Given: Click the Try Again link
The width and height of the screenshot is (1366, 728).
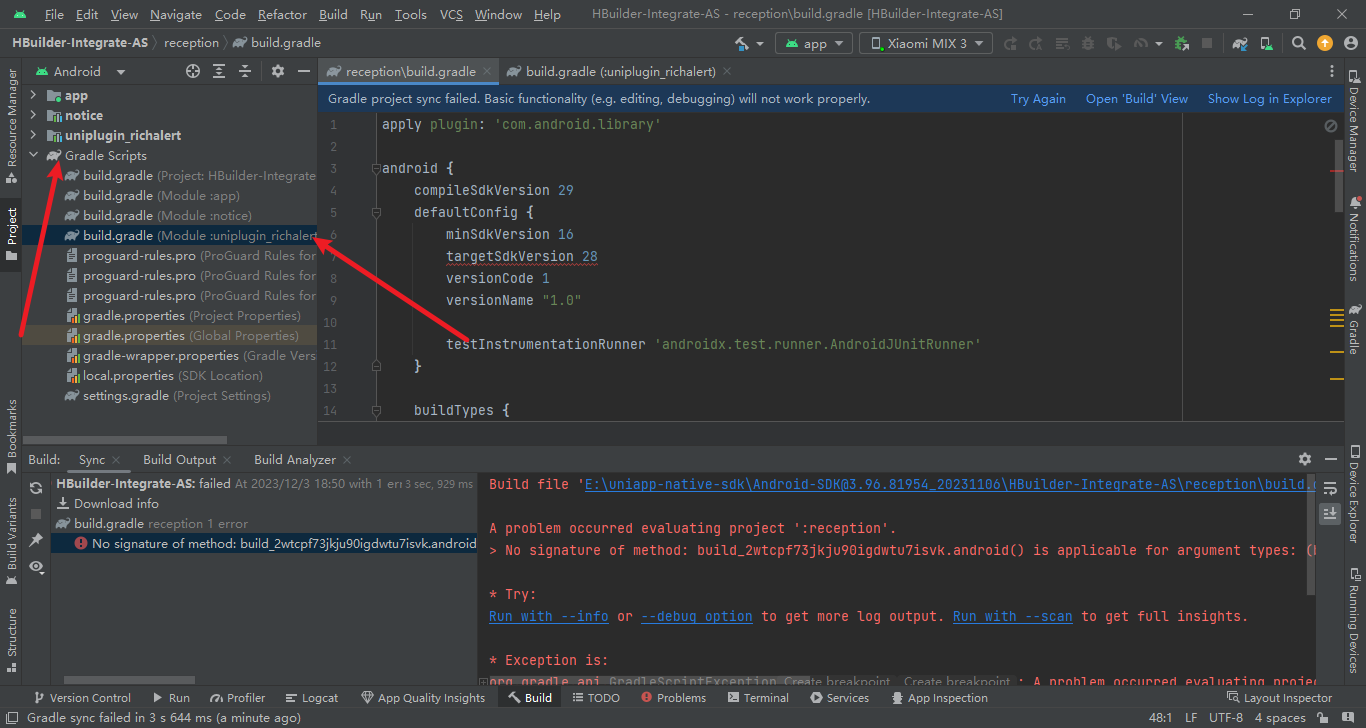Looking at the screenshot, I should 1038,99.
